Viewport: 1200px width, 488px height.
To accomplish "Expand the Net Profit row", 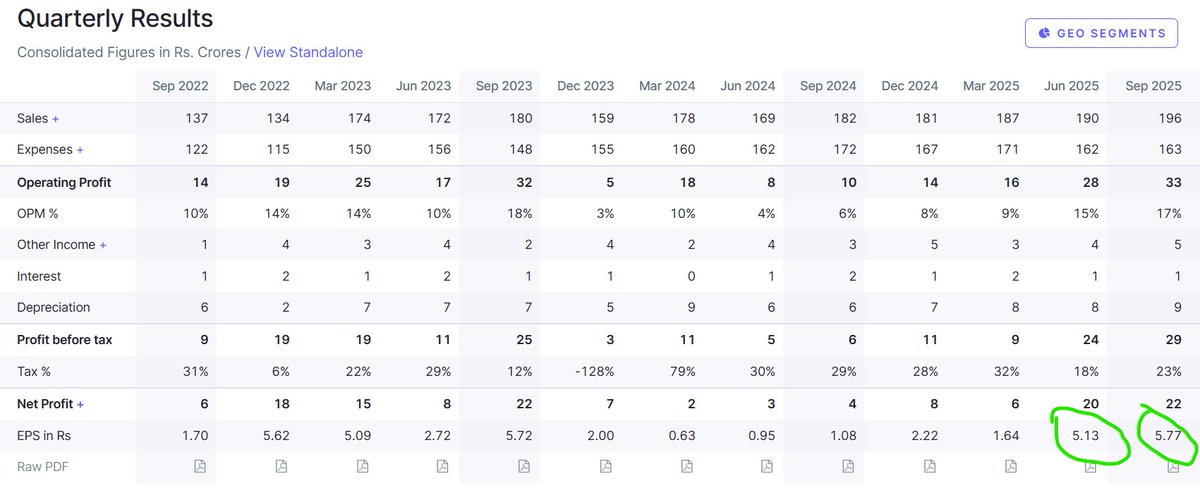I will [x=81, y=405].
